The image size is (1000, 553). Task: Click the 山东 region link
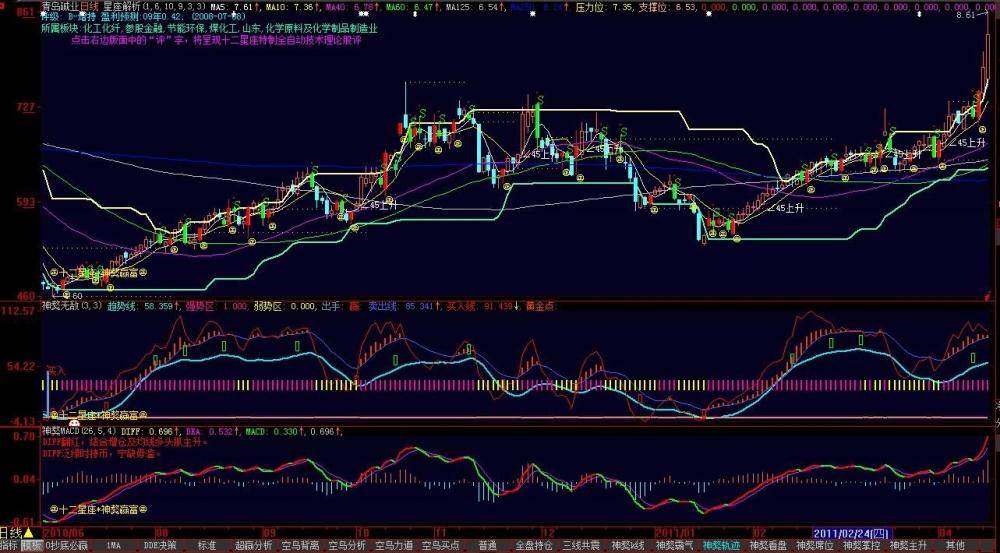click(252, 29)
